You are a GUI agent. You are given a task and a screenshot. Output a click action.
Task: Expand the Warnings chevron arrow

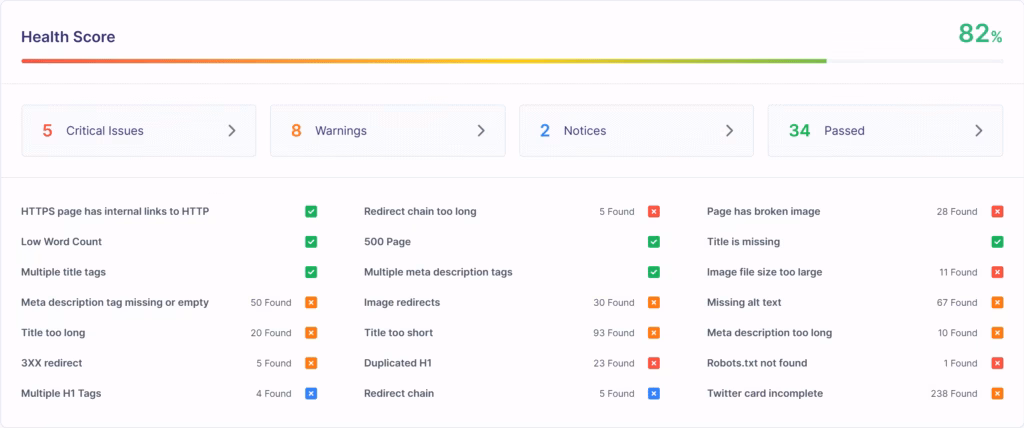point(481,131)
